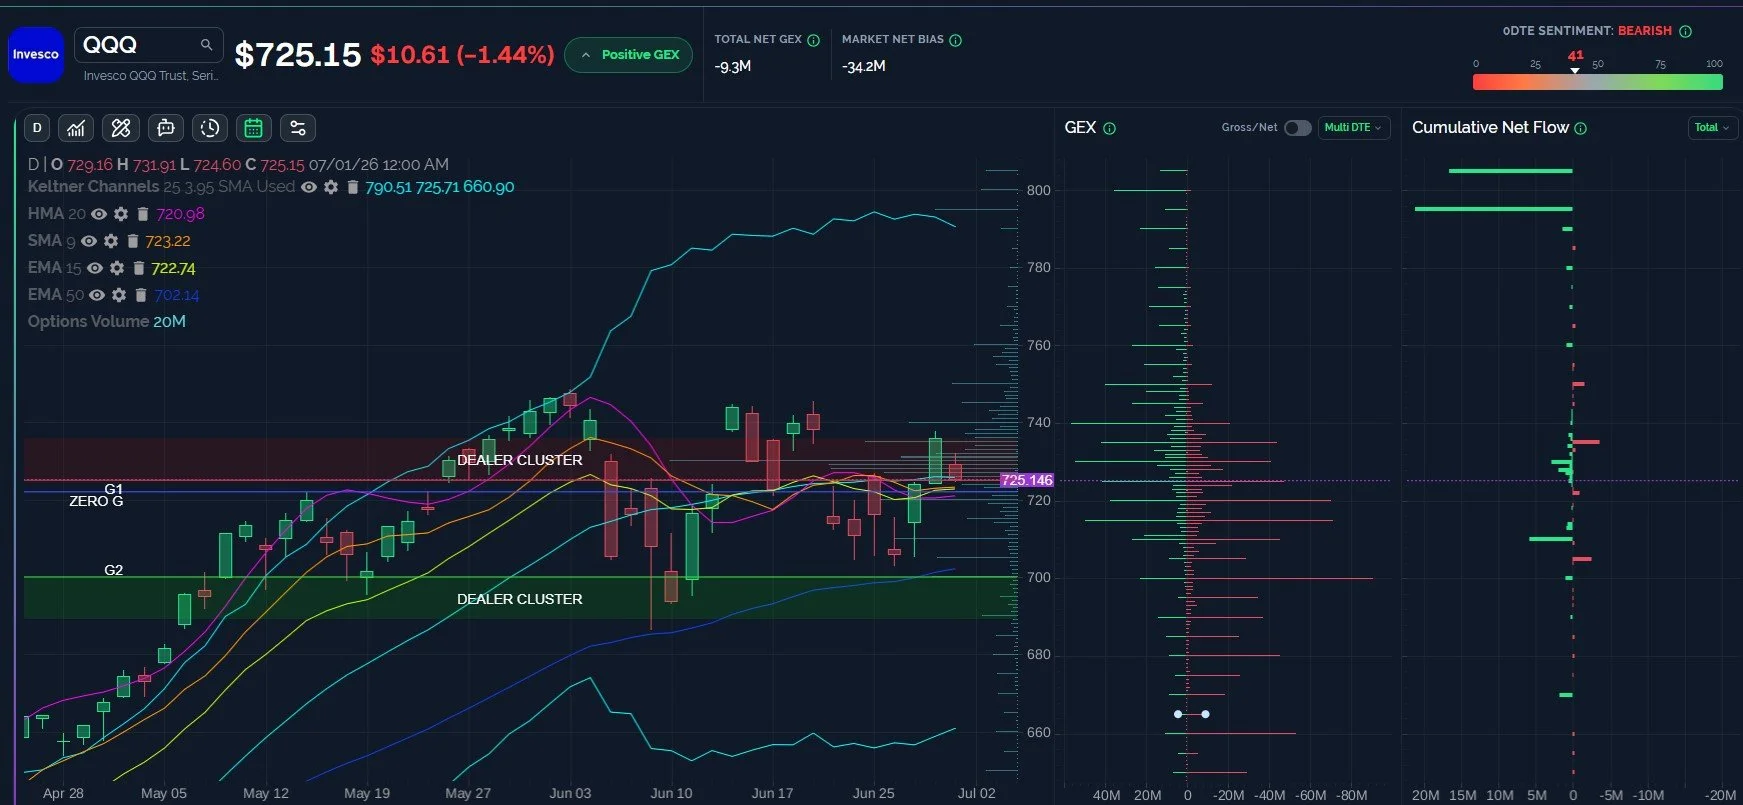Viewport: 1743px width, 805px height.
Task: Click the 725.146 price label on axis
Action: tap(1027, 480)
